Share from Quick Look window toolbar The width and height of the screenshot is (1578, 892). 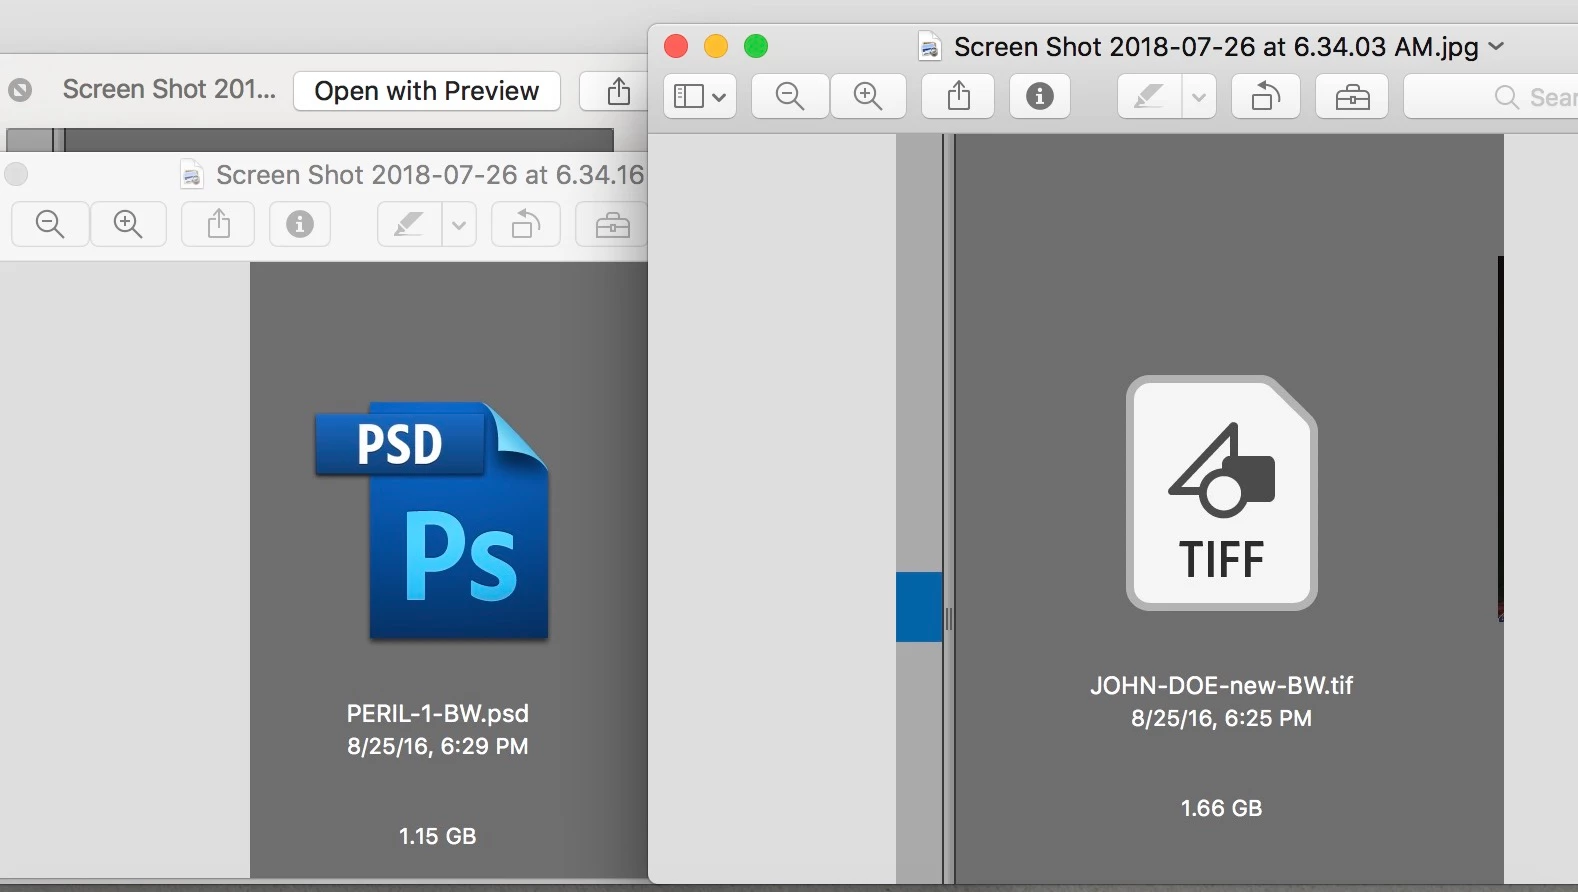pos(618,91)
